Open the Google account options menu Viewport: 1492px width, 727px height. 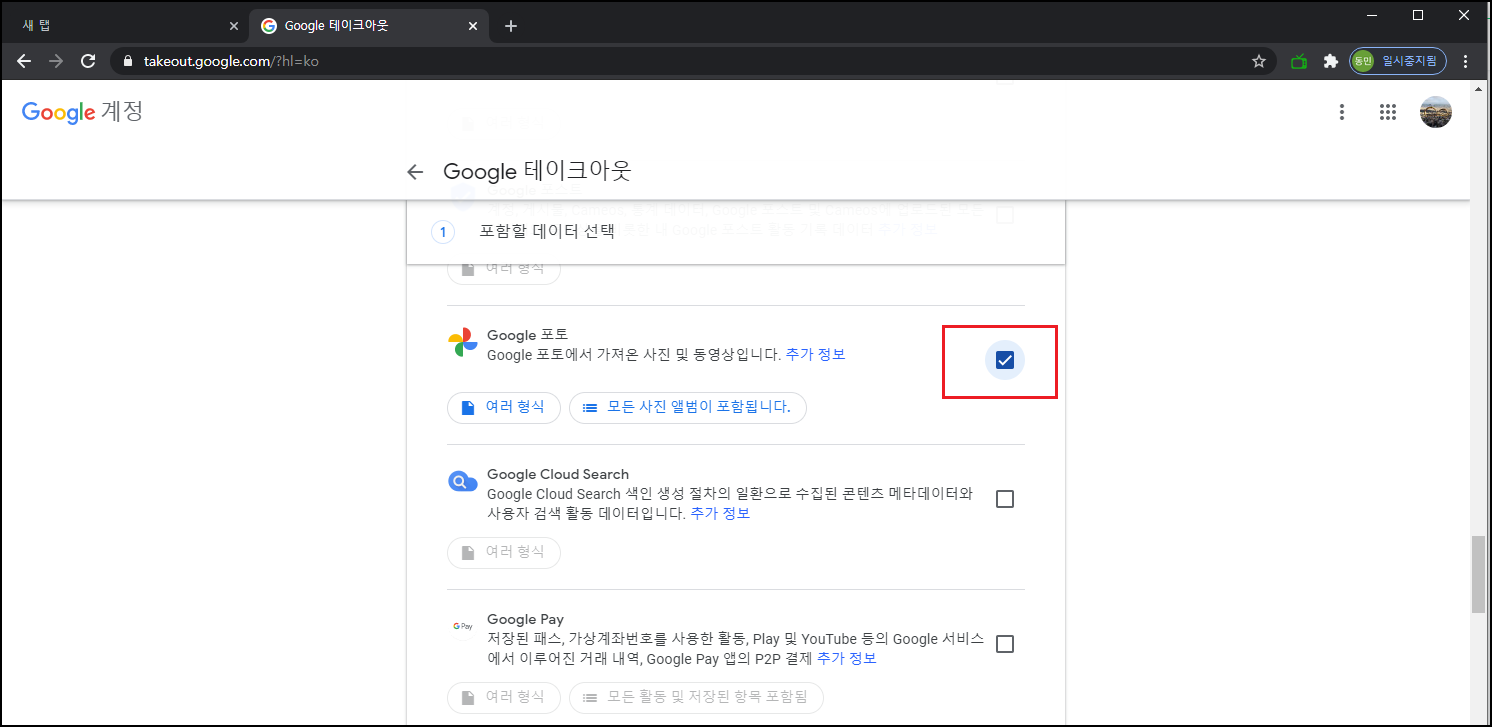pos(1342,112)
